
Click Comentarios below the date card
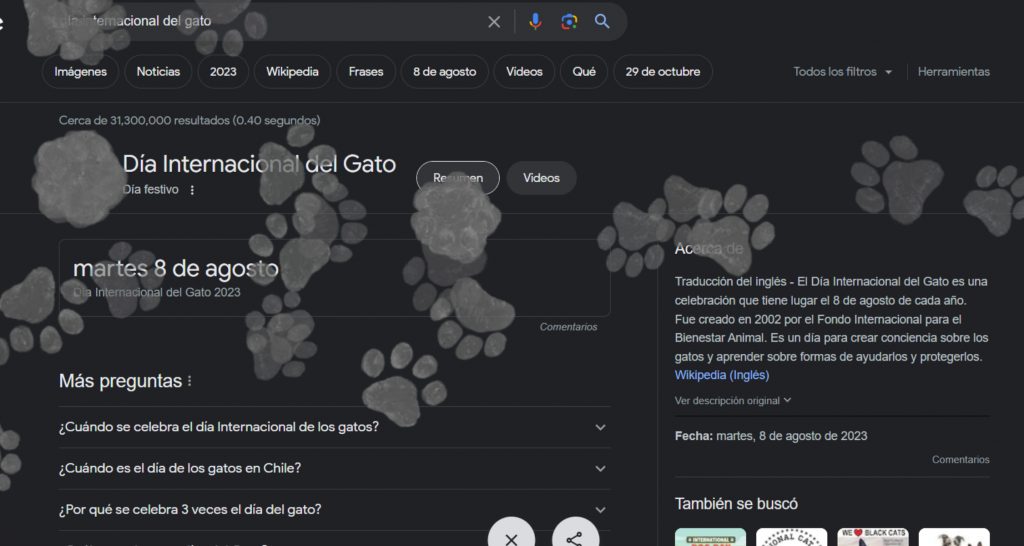click(568, 327)
